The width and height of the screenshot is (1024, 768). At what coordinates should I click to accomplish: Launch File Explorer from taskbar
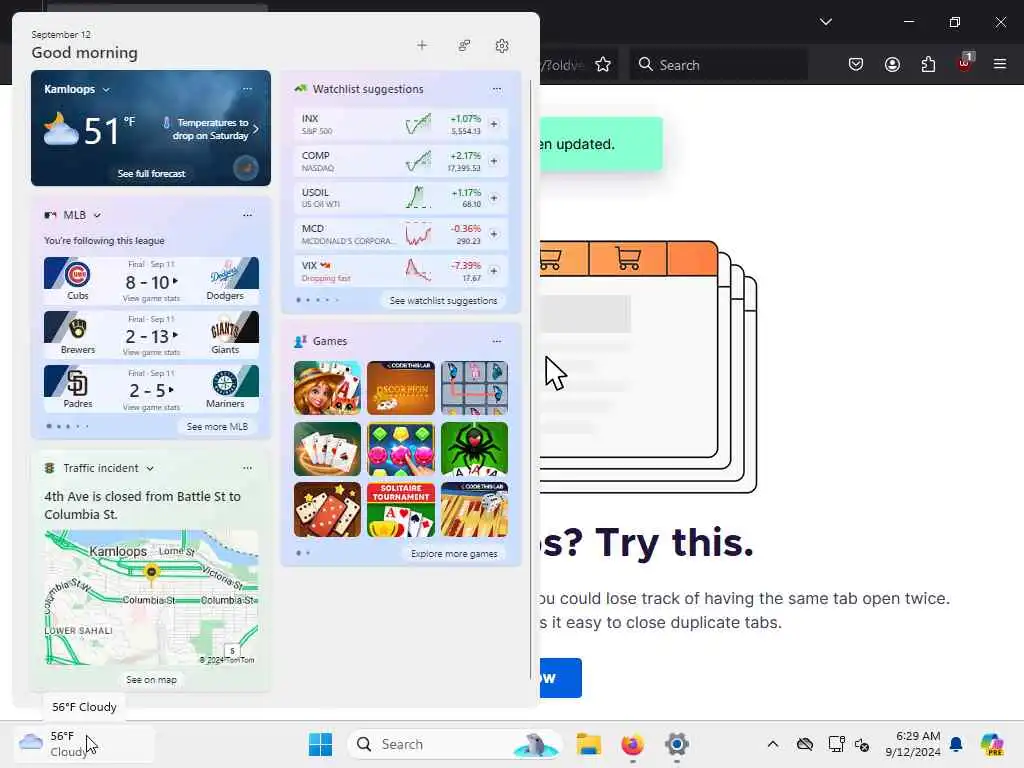588,744
